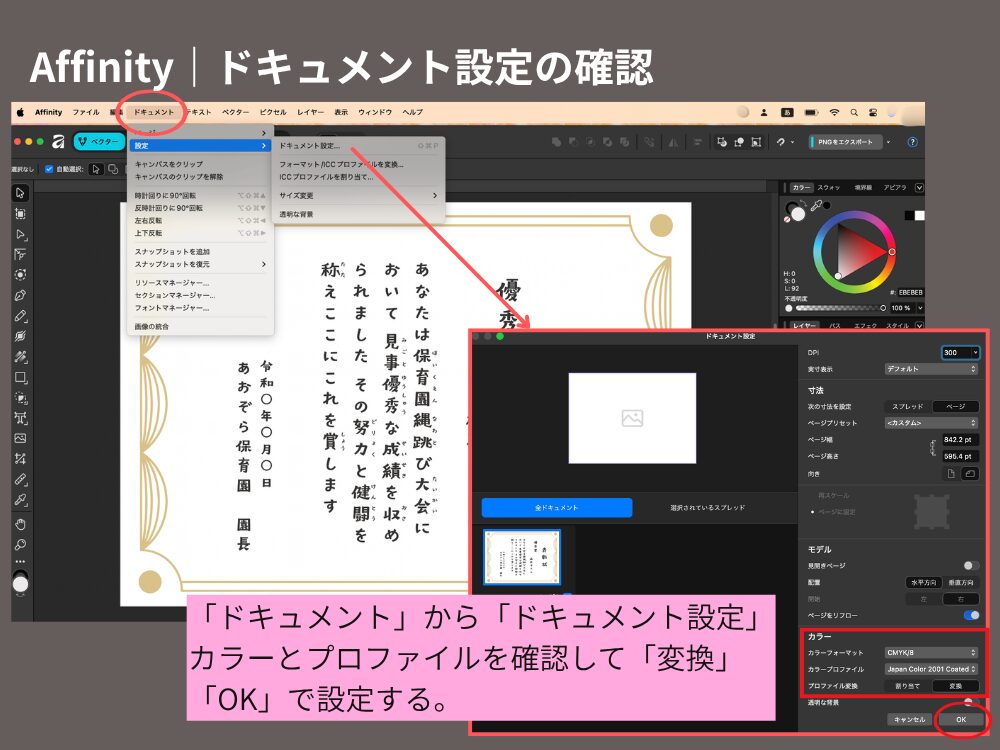Select the Pencil tool
Image resolution: width=1000 pixels, height=750 pixels.
point(20,316)
